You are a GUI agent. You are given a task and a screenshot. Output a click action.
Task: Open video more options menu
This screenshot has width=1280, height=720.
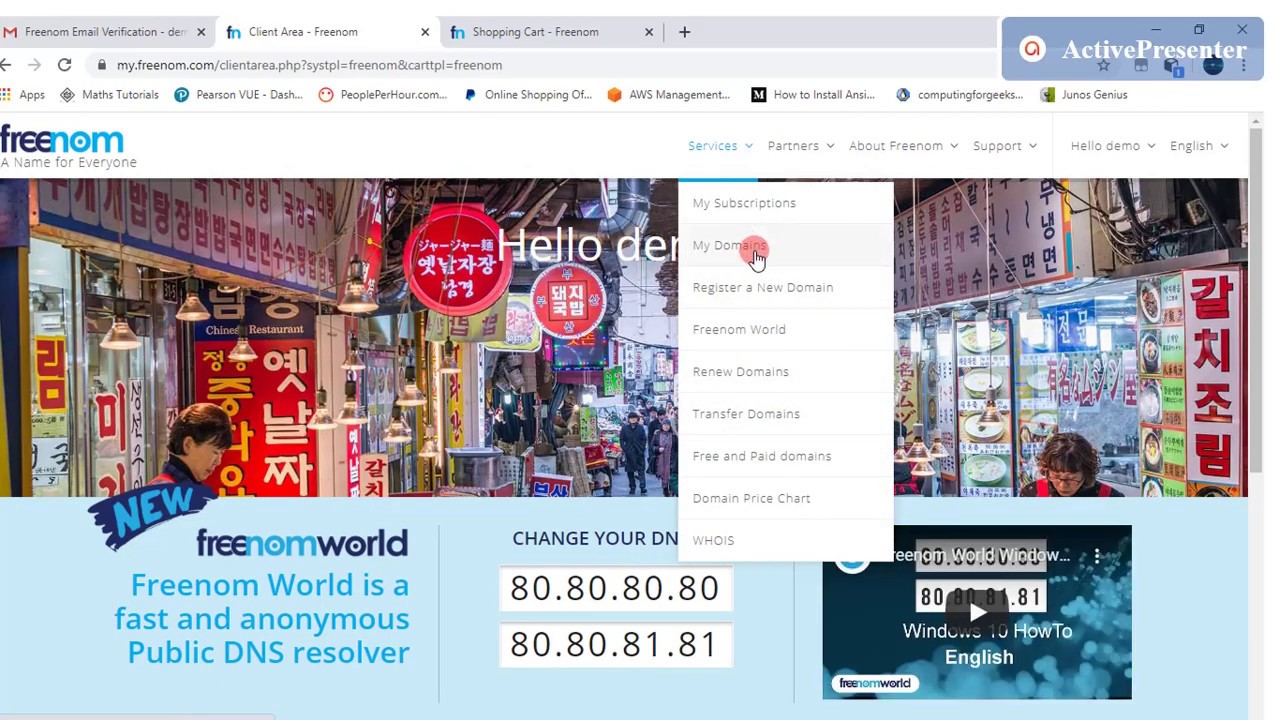(1097, 556)
